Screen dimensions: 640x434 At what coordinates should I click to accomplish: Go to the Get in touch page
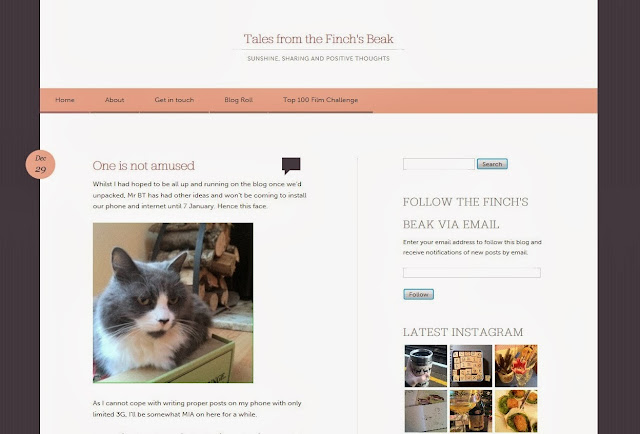(174, 100)
